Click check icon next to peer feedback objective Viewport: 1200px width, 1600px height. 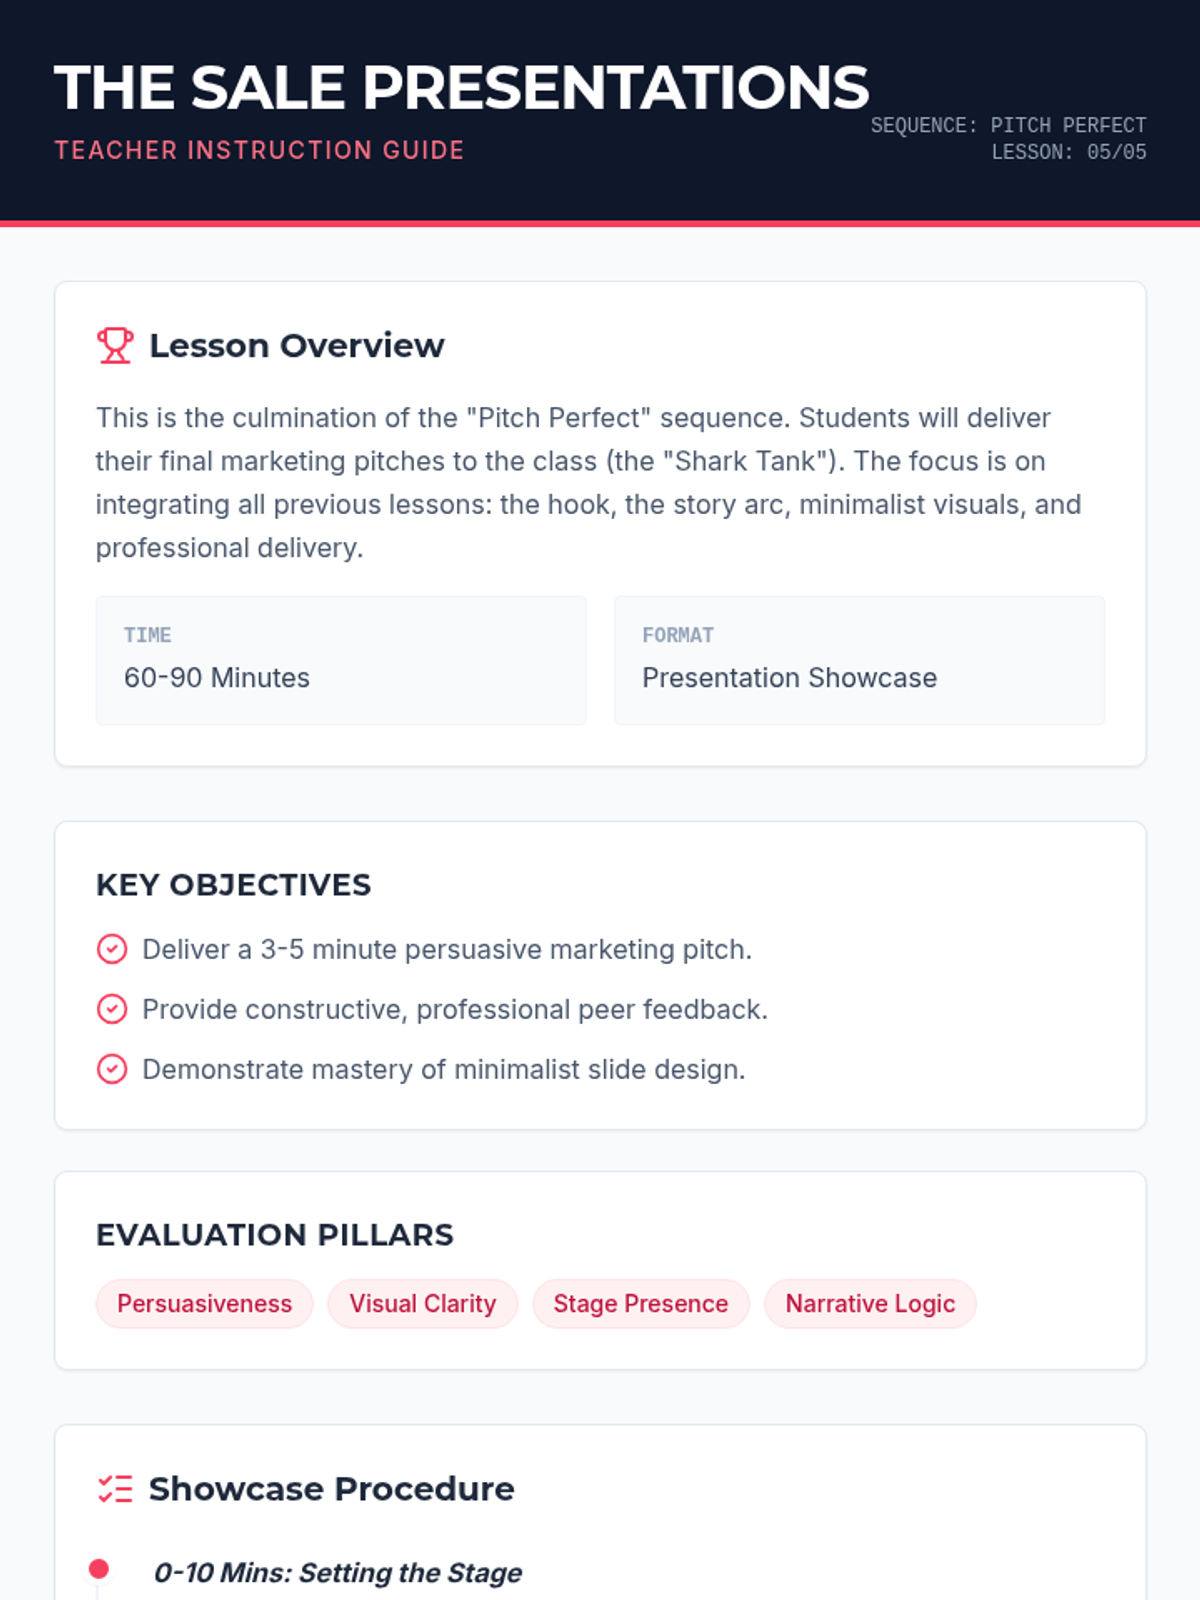[x=112, y=1009]
